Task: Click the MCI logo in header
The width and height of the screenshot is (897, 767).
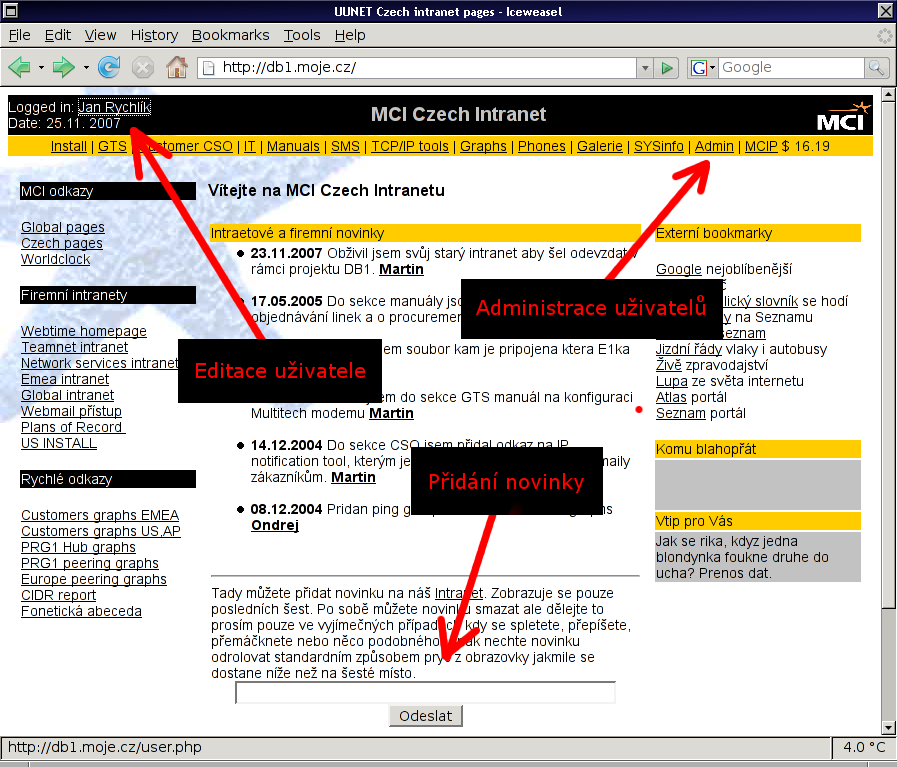Action: 843,115
